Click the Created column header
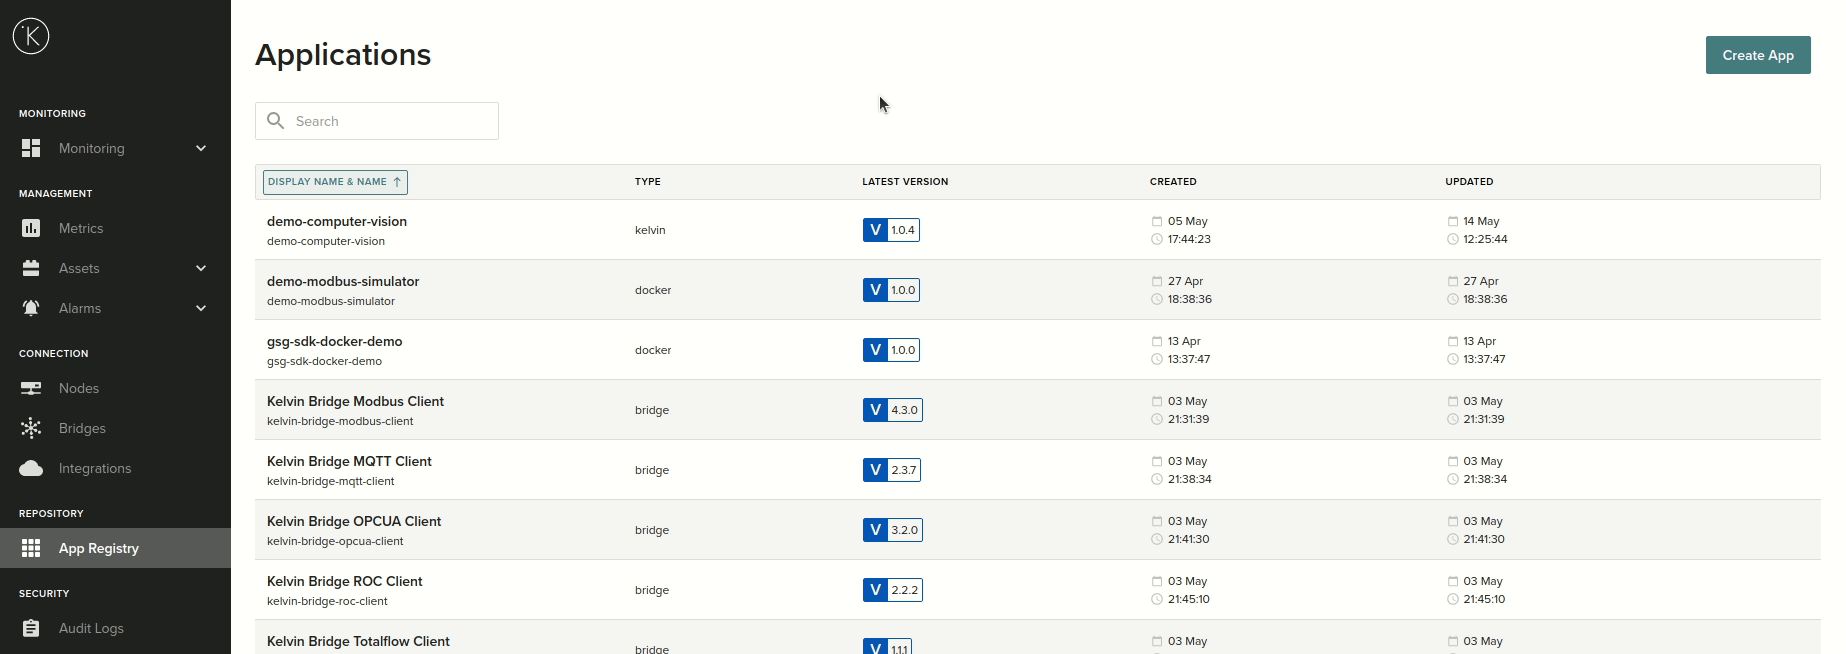 coord(1173,182)
